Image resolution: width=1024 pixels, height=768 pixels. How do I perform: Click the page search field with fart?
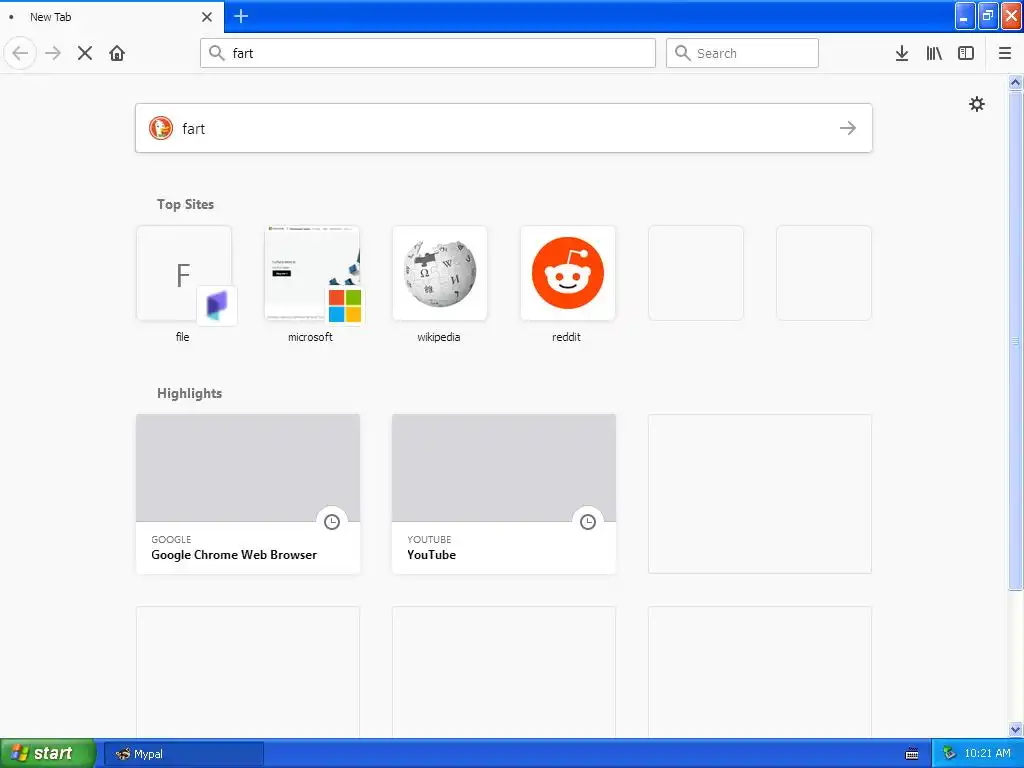coord(504,128)
